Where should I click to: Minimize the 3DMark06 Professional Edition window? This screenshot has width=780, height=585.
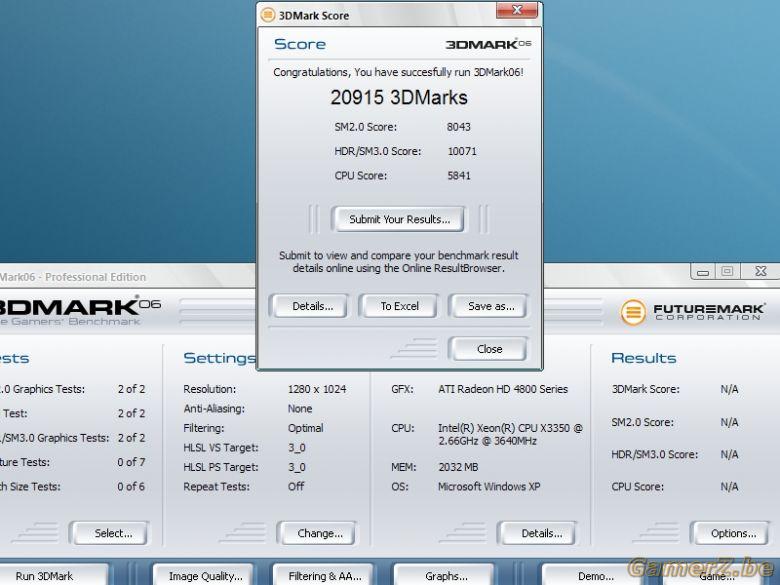(x=703, y=272)
